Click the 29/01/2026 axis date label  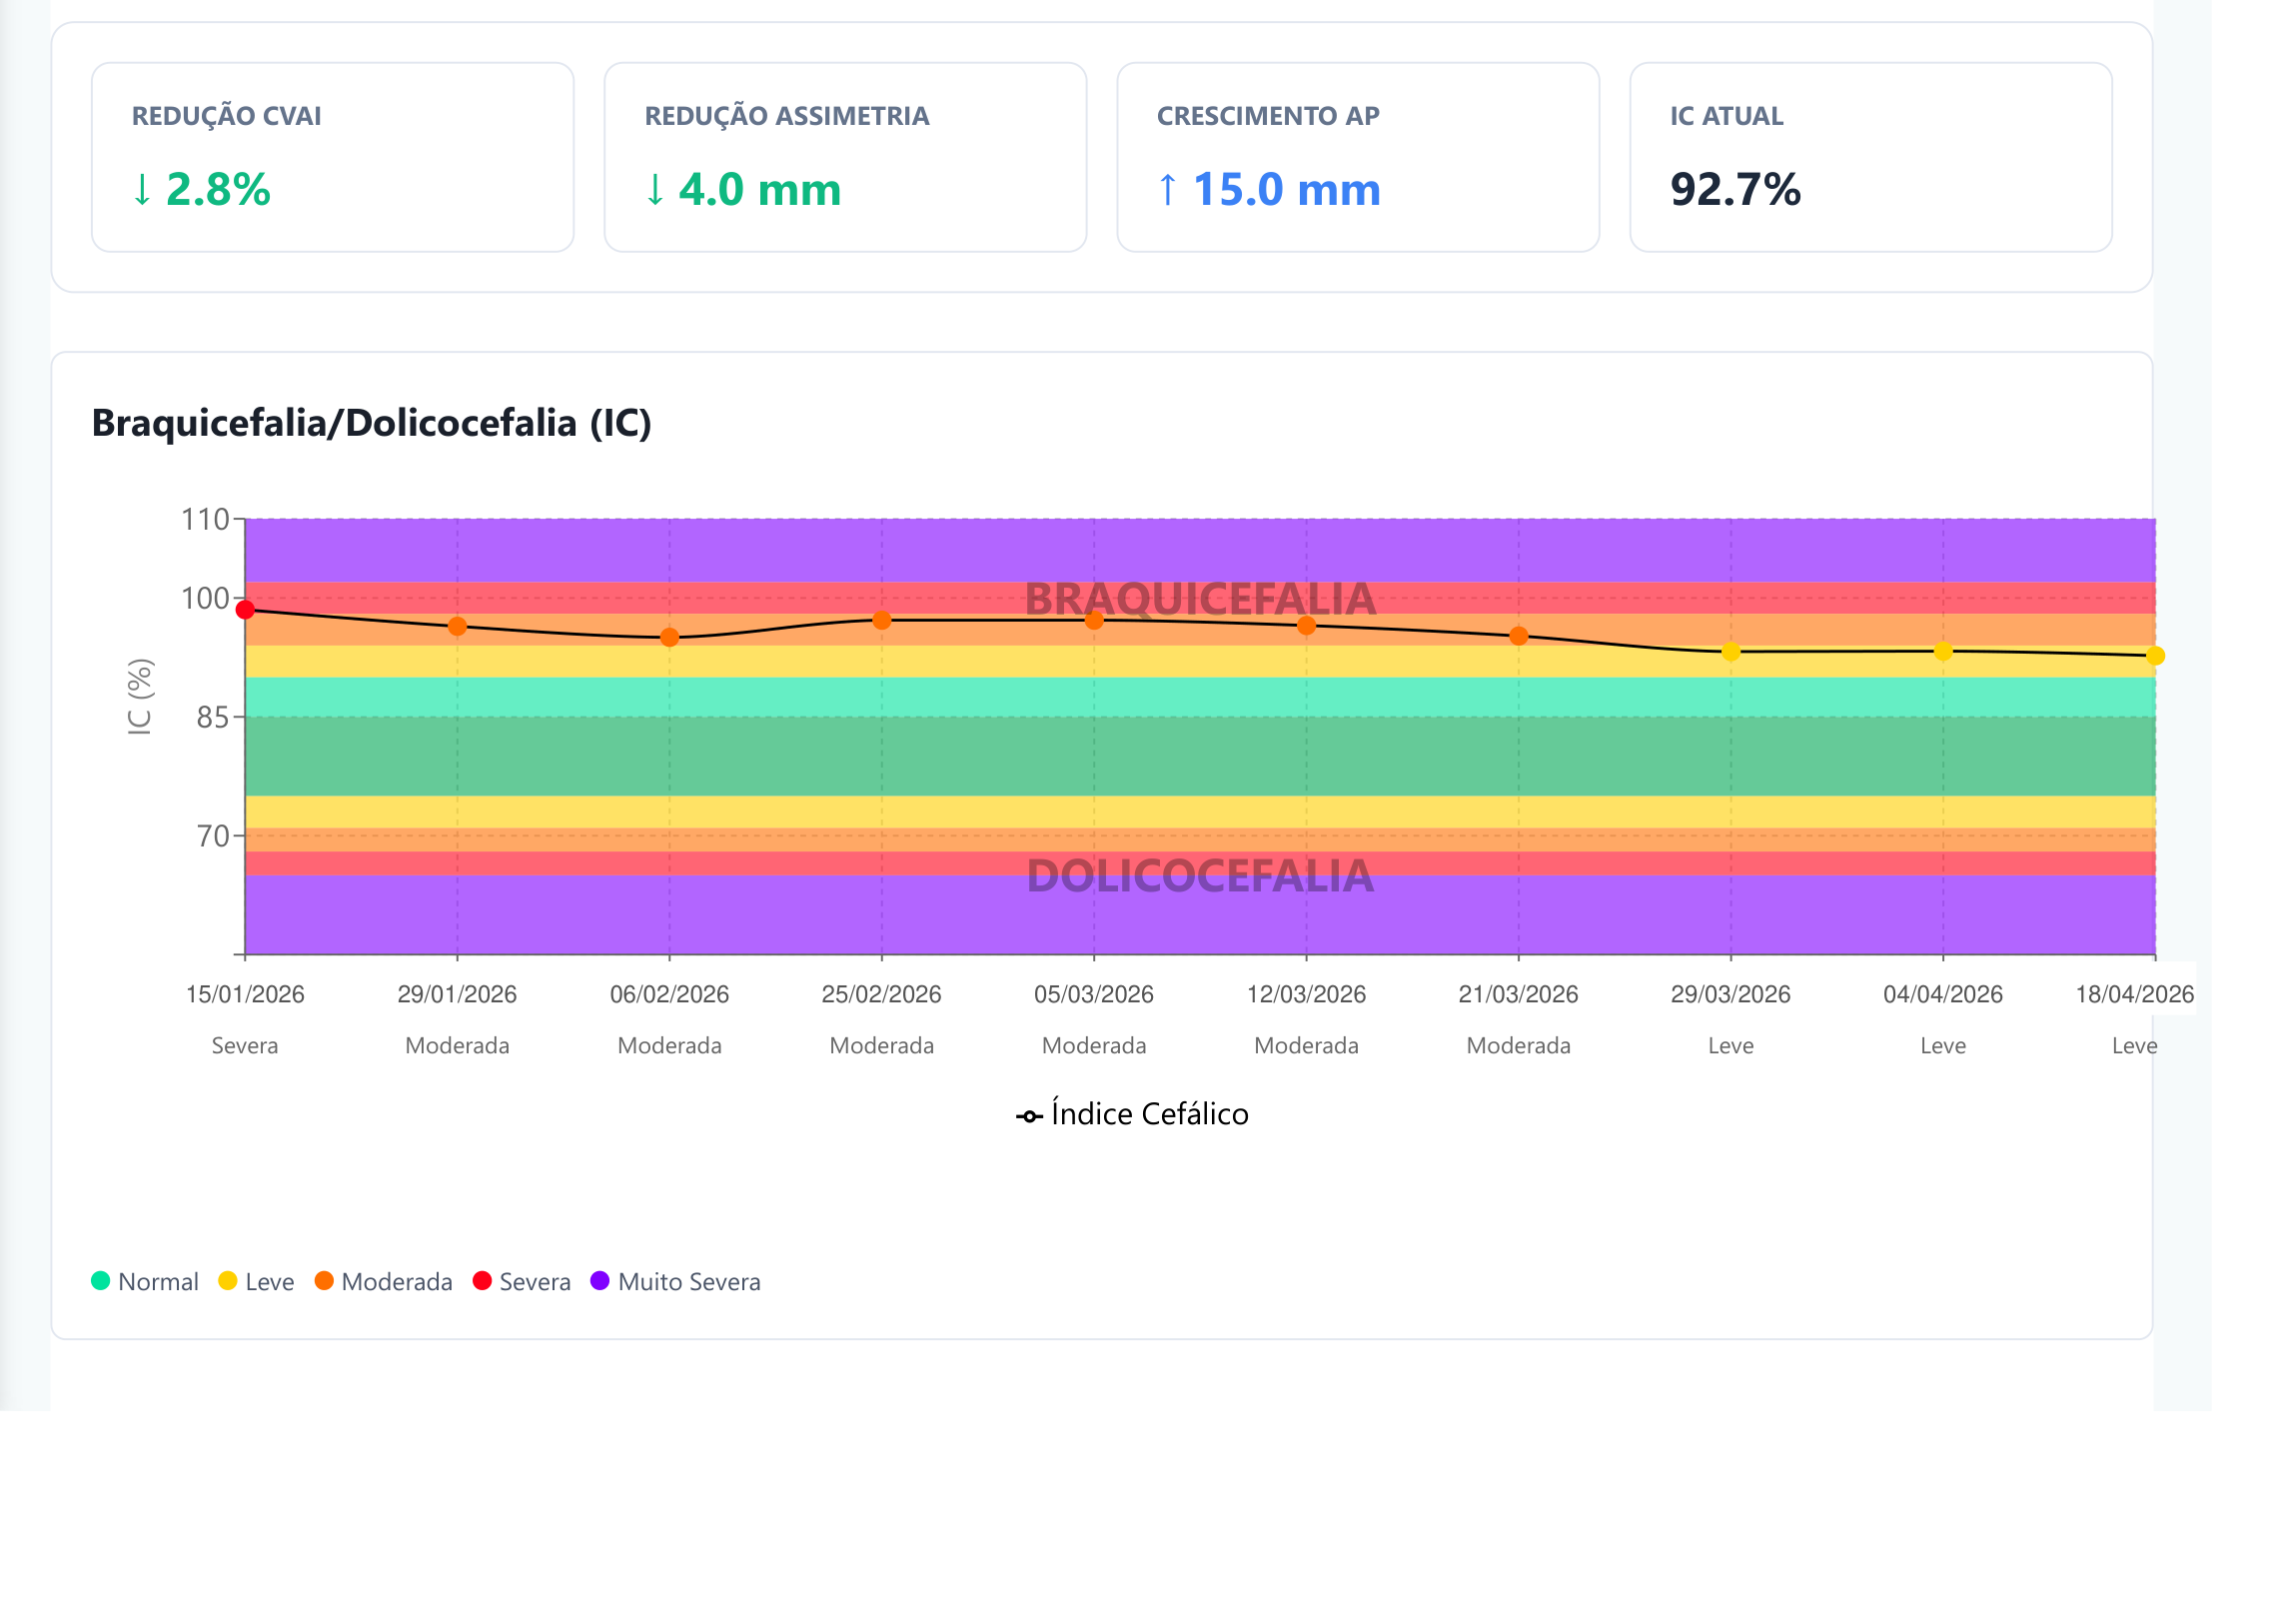click(457, 994)
